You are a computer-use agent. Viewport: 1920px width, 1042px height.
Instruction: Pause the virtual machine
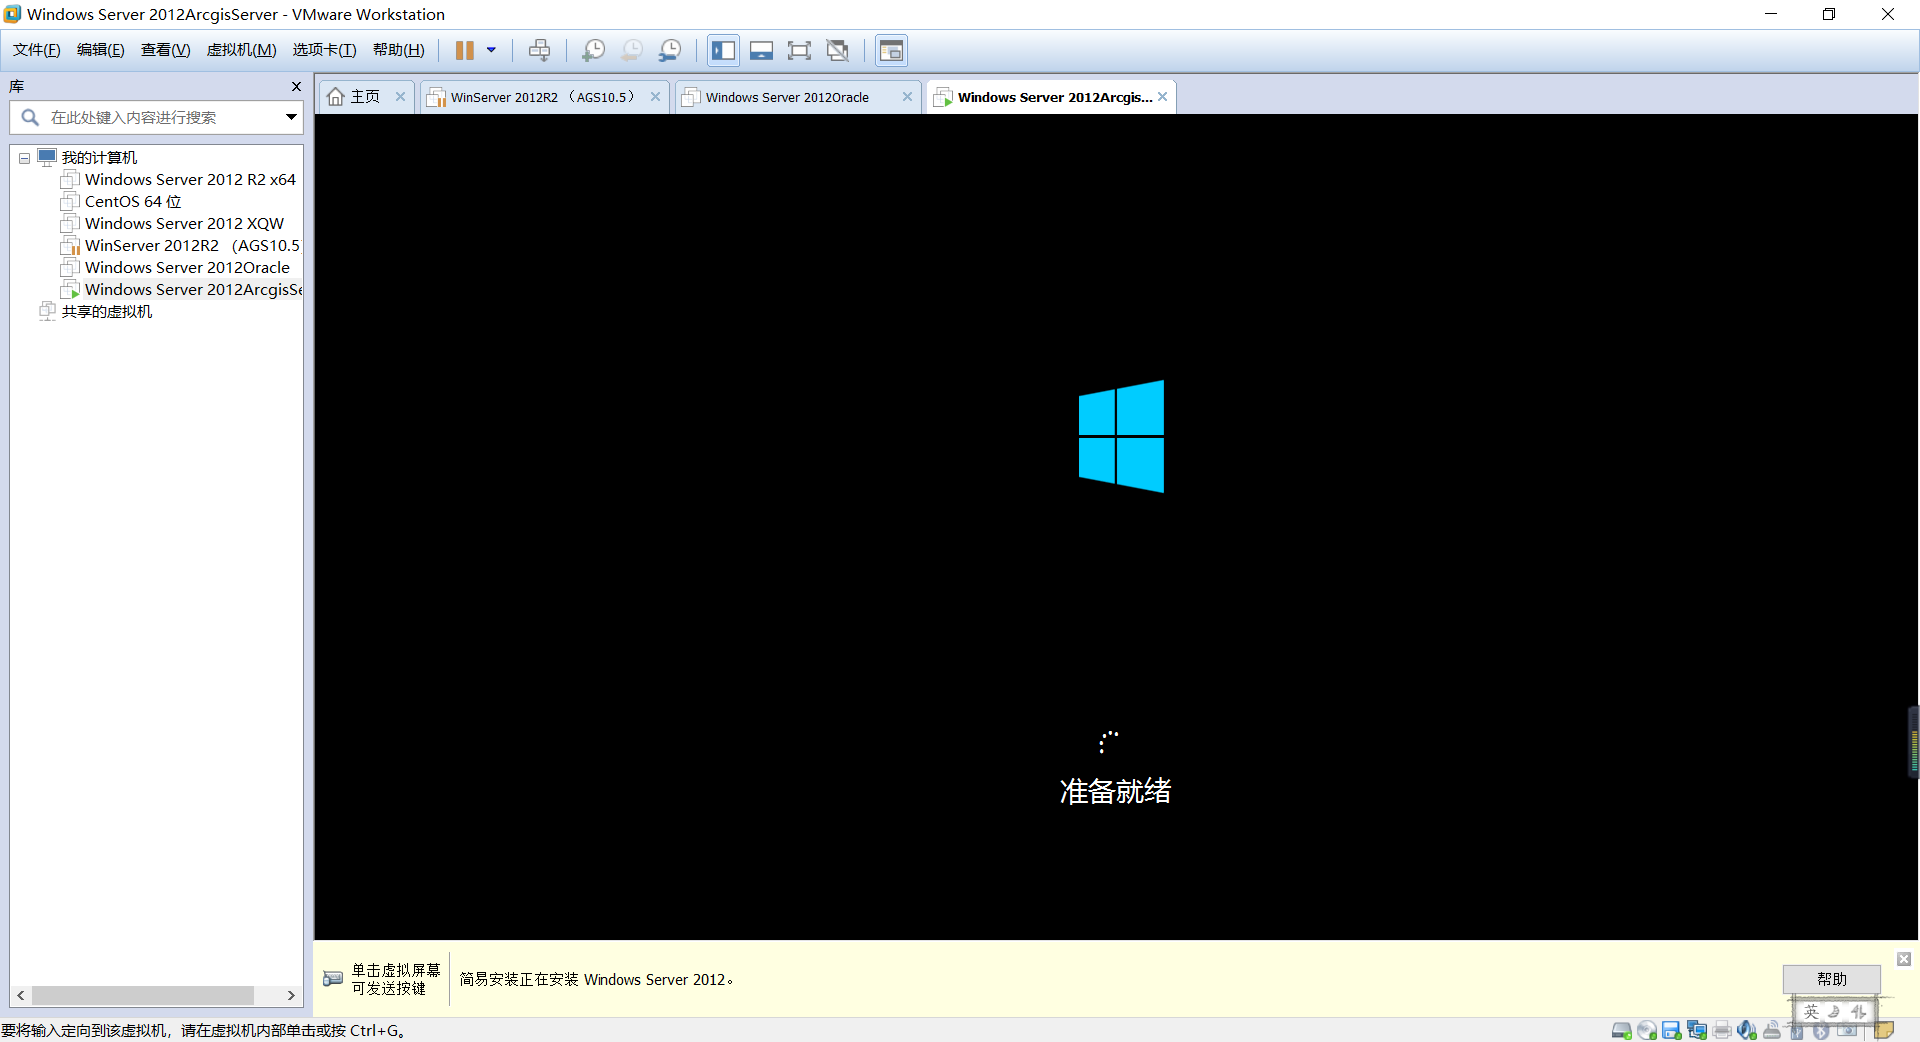click(x=465, y=50)
